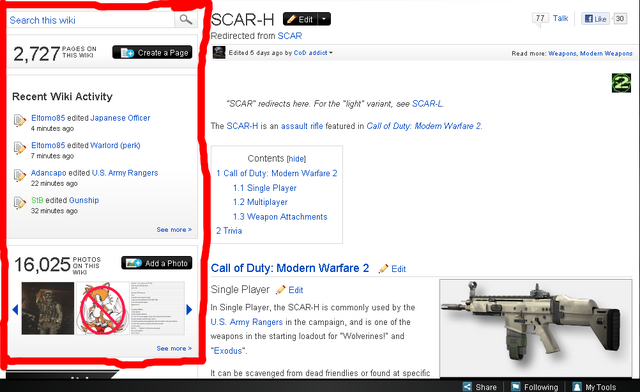Click the 30 likes counter
The image size is (640, 392).
pyautogui.click(x=620, y=18)
